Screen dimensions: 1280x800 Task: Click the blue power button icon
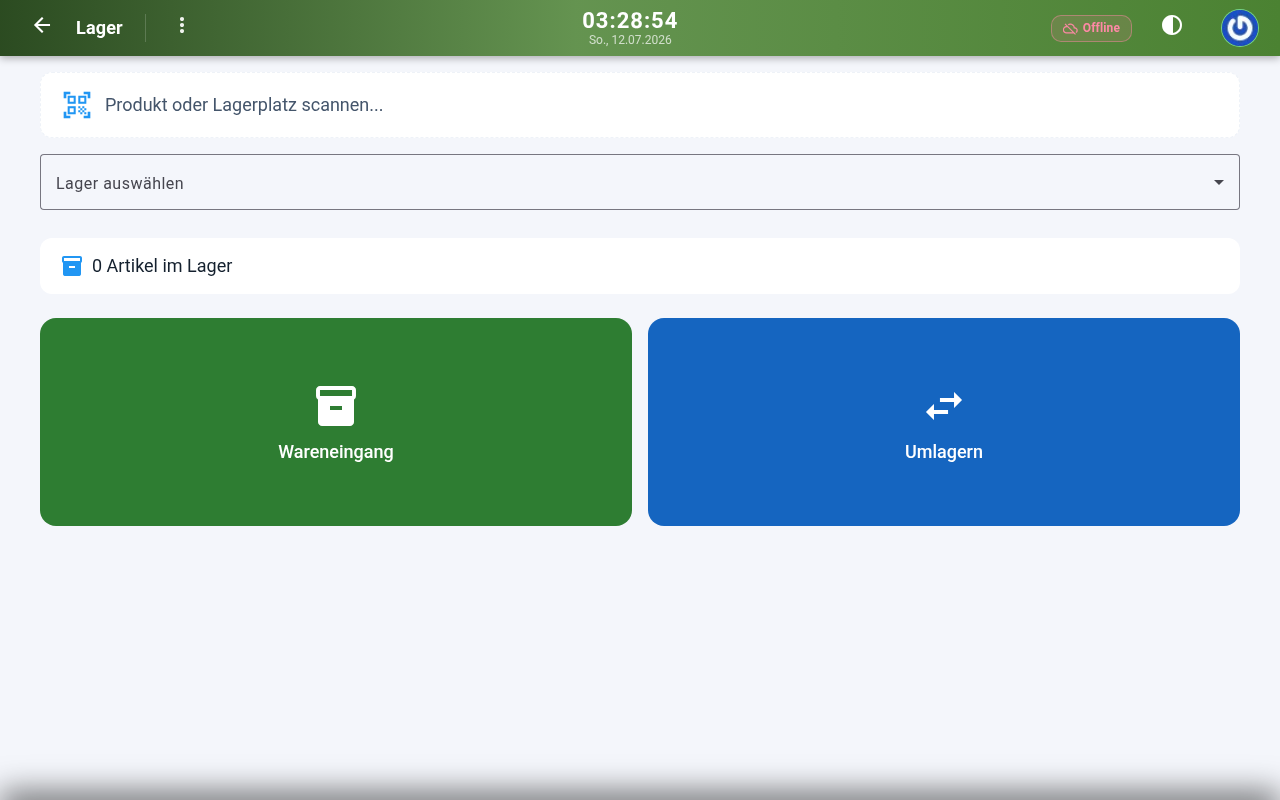click(1240, 28)
